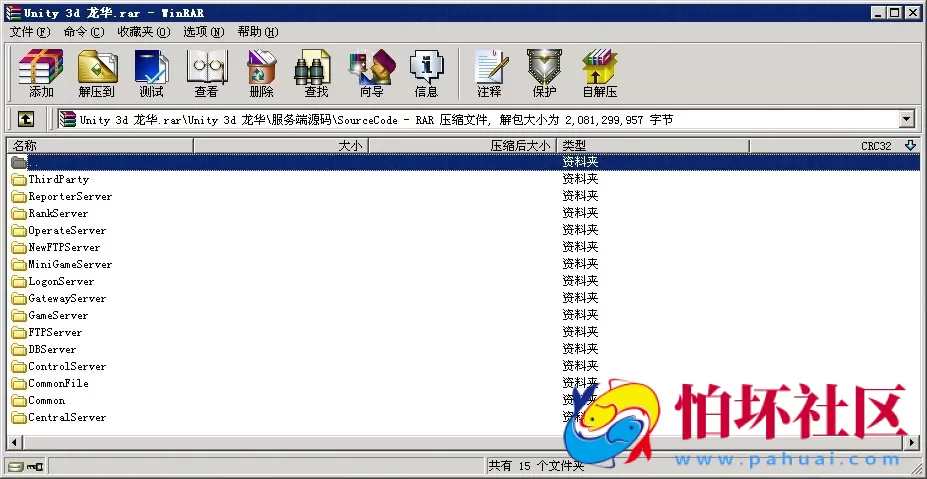The image size is (927, 479).
Task: Open the 命令(C) menu
Action: coord(84,32)
